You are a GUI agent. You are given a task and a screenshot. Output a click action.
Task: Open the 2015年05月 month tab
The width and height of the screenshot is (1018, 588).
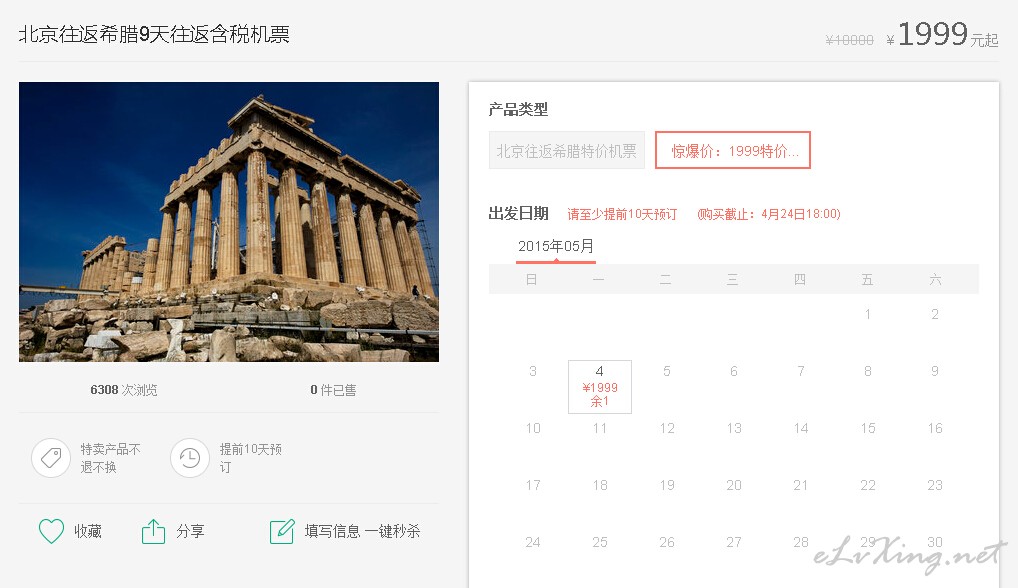tap(556, 247)
